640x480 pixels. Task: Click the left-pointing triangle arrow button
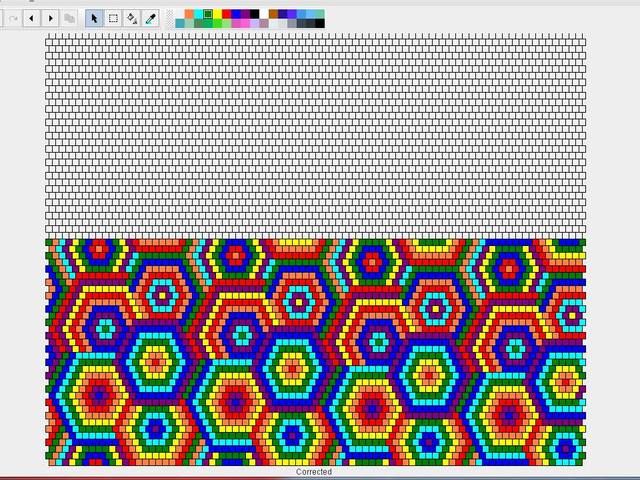point(31,18)
